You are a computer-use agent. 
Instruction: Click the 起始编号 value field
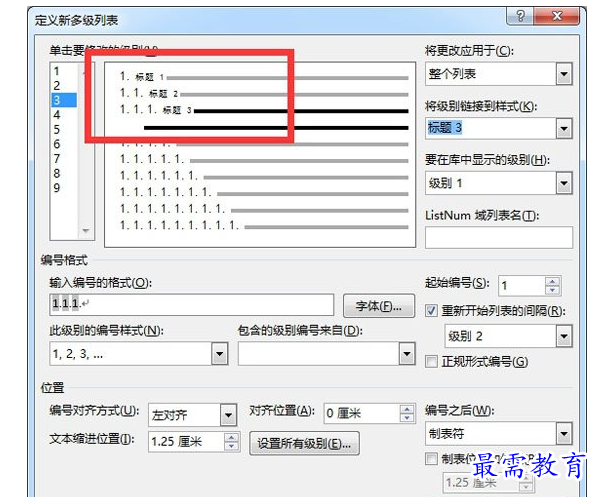(x=522, y=286)
